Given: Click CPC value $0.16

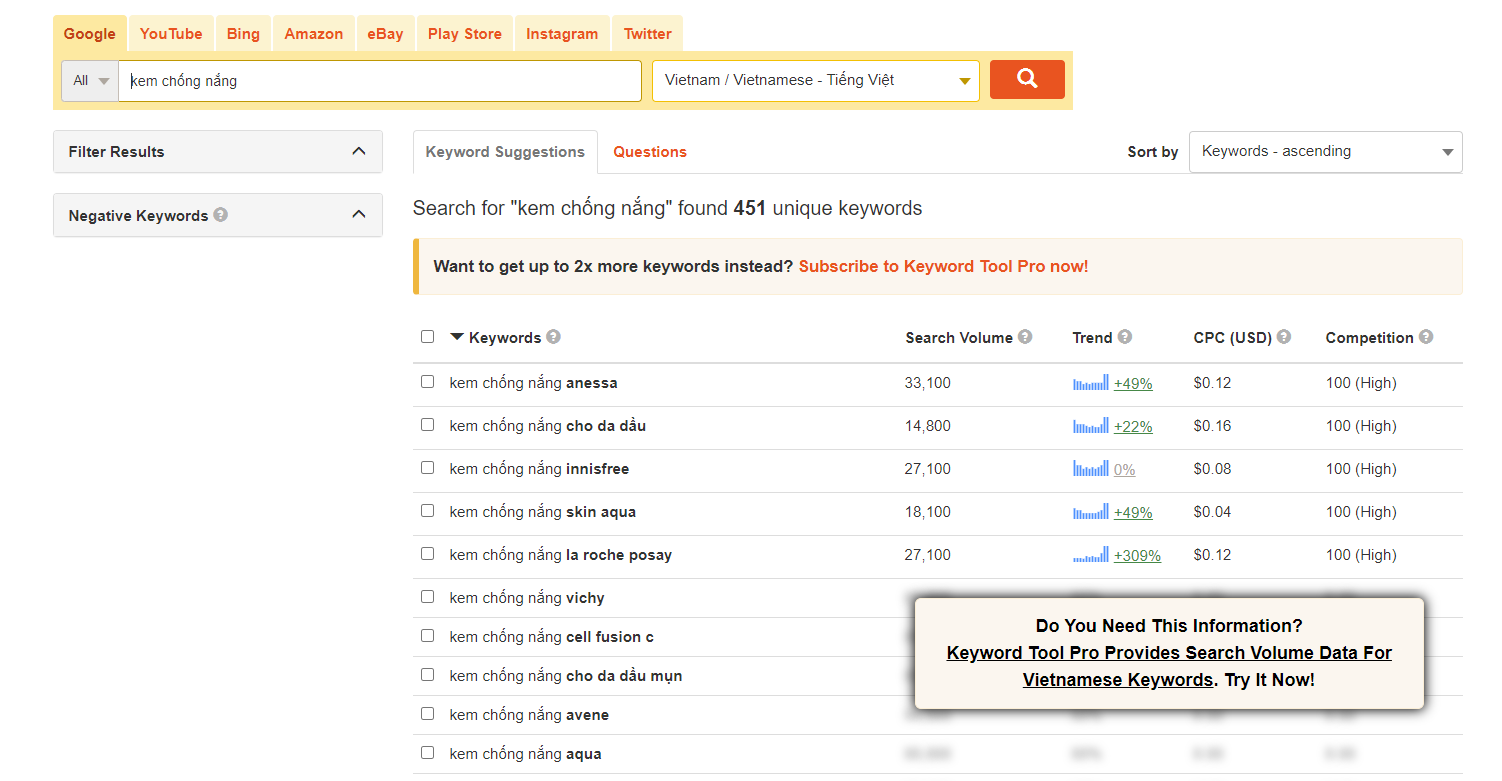Looking at the screenshot, I should click(1212, 426).
